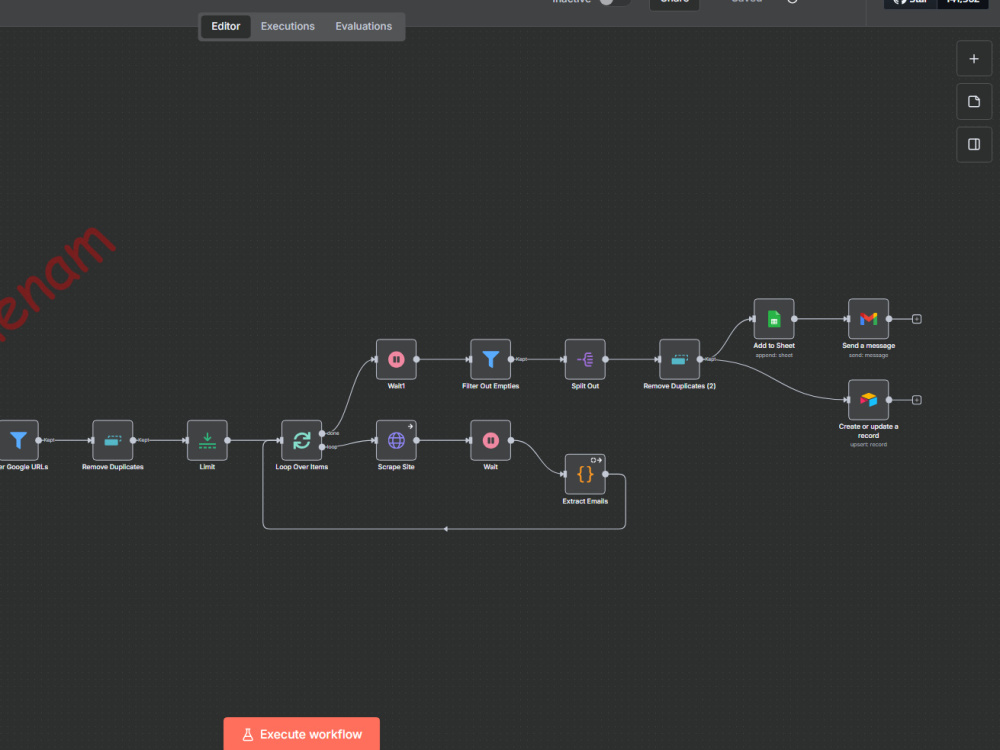
Task: Click the 'Filter Out Empties' node label
Action: (x=490, y=386)
